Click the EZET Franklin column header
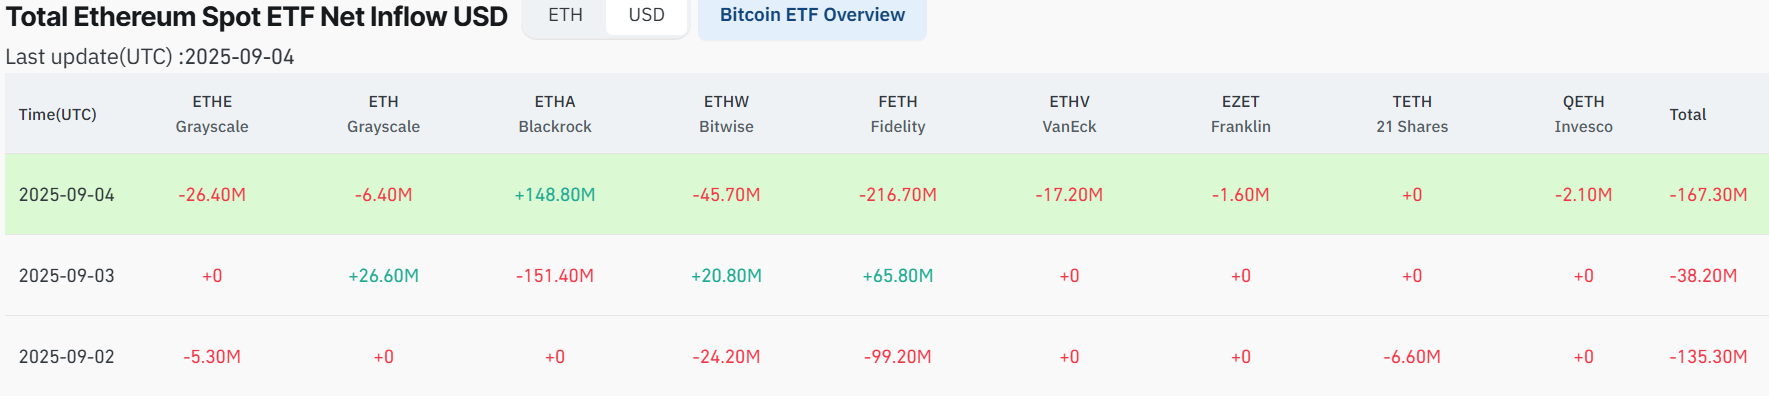The width and height of the screenshot is (1769, 396). tap(1241, 114)
